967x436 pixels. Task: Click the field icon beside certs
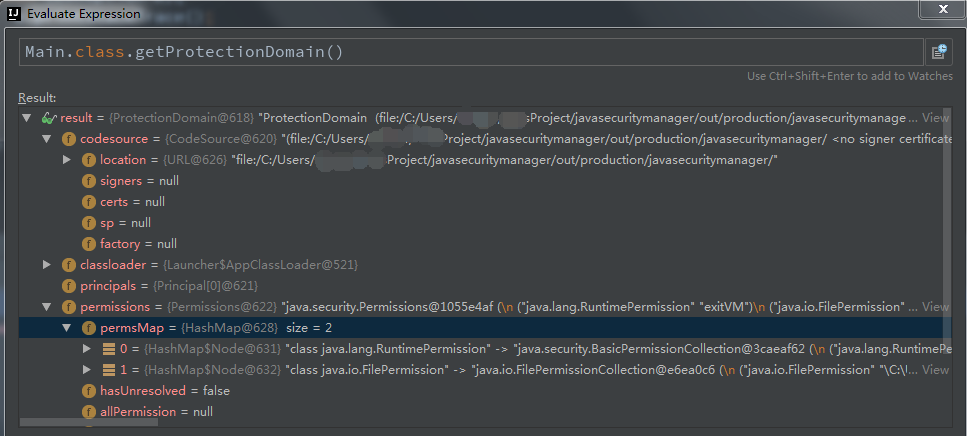coord(89,202)
